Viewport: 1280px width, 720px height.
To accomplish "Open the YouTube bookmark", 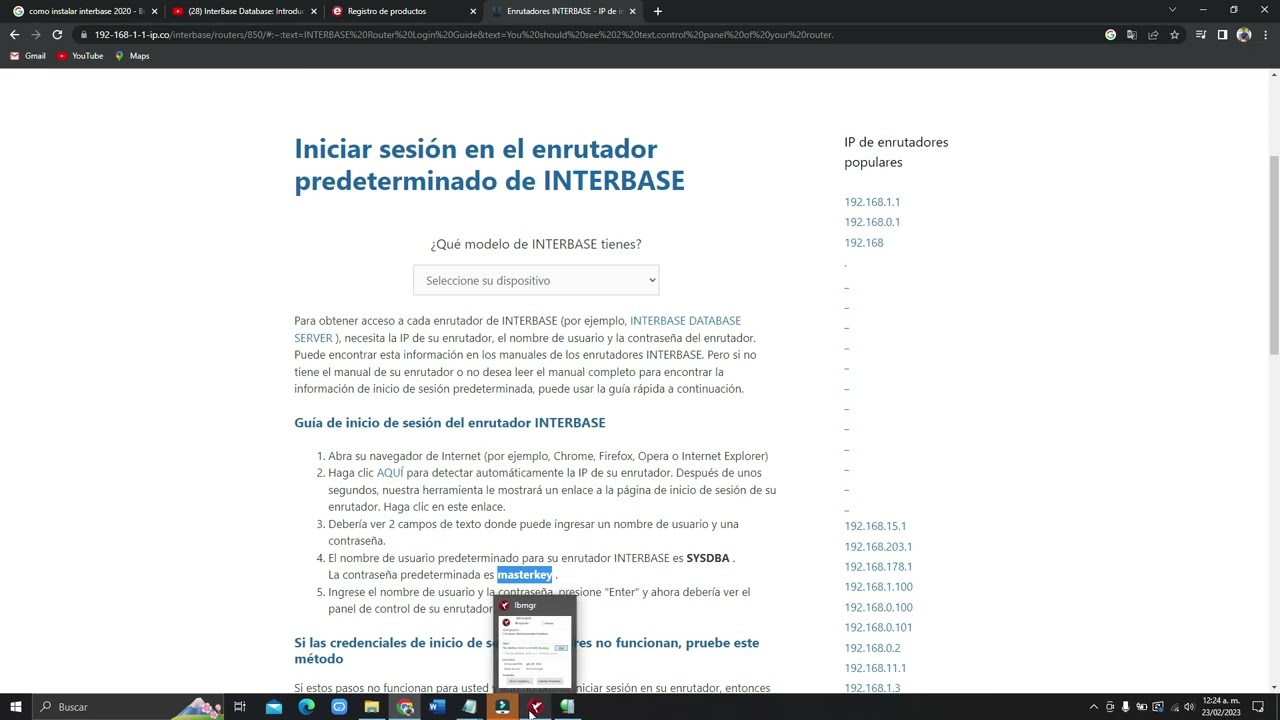I will point(80,56).
